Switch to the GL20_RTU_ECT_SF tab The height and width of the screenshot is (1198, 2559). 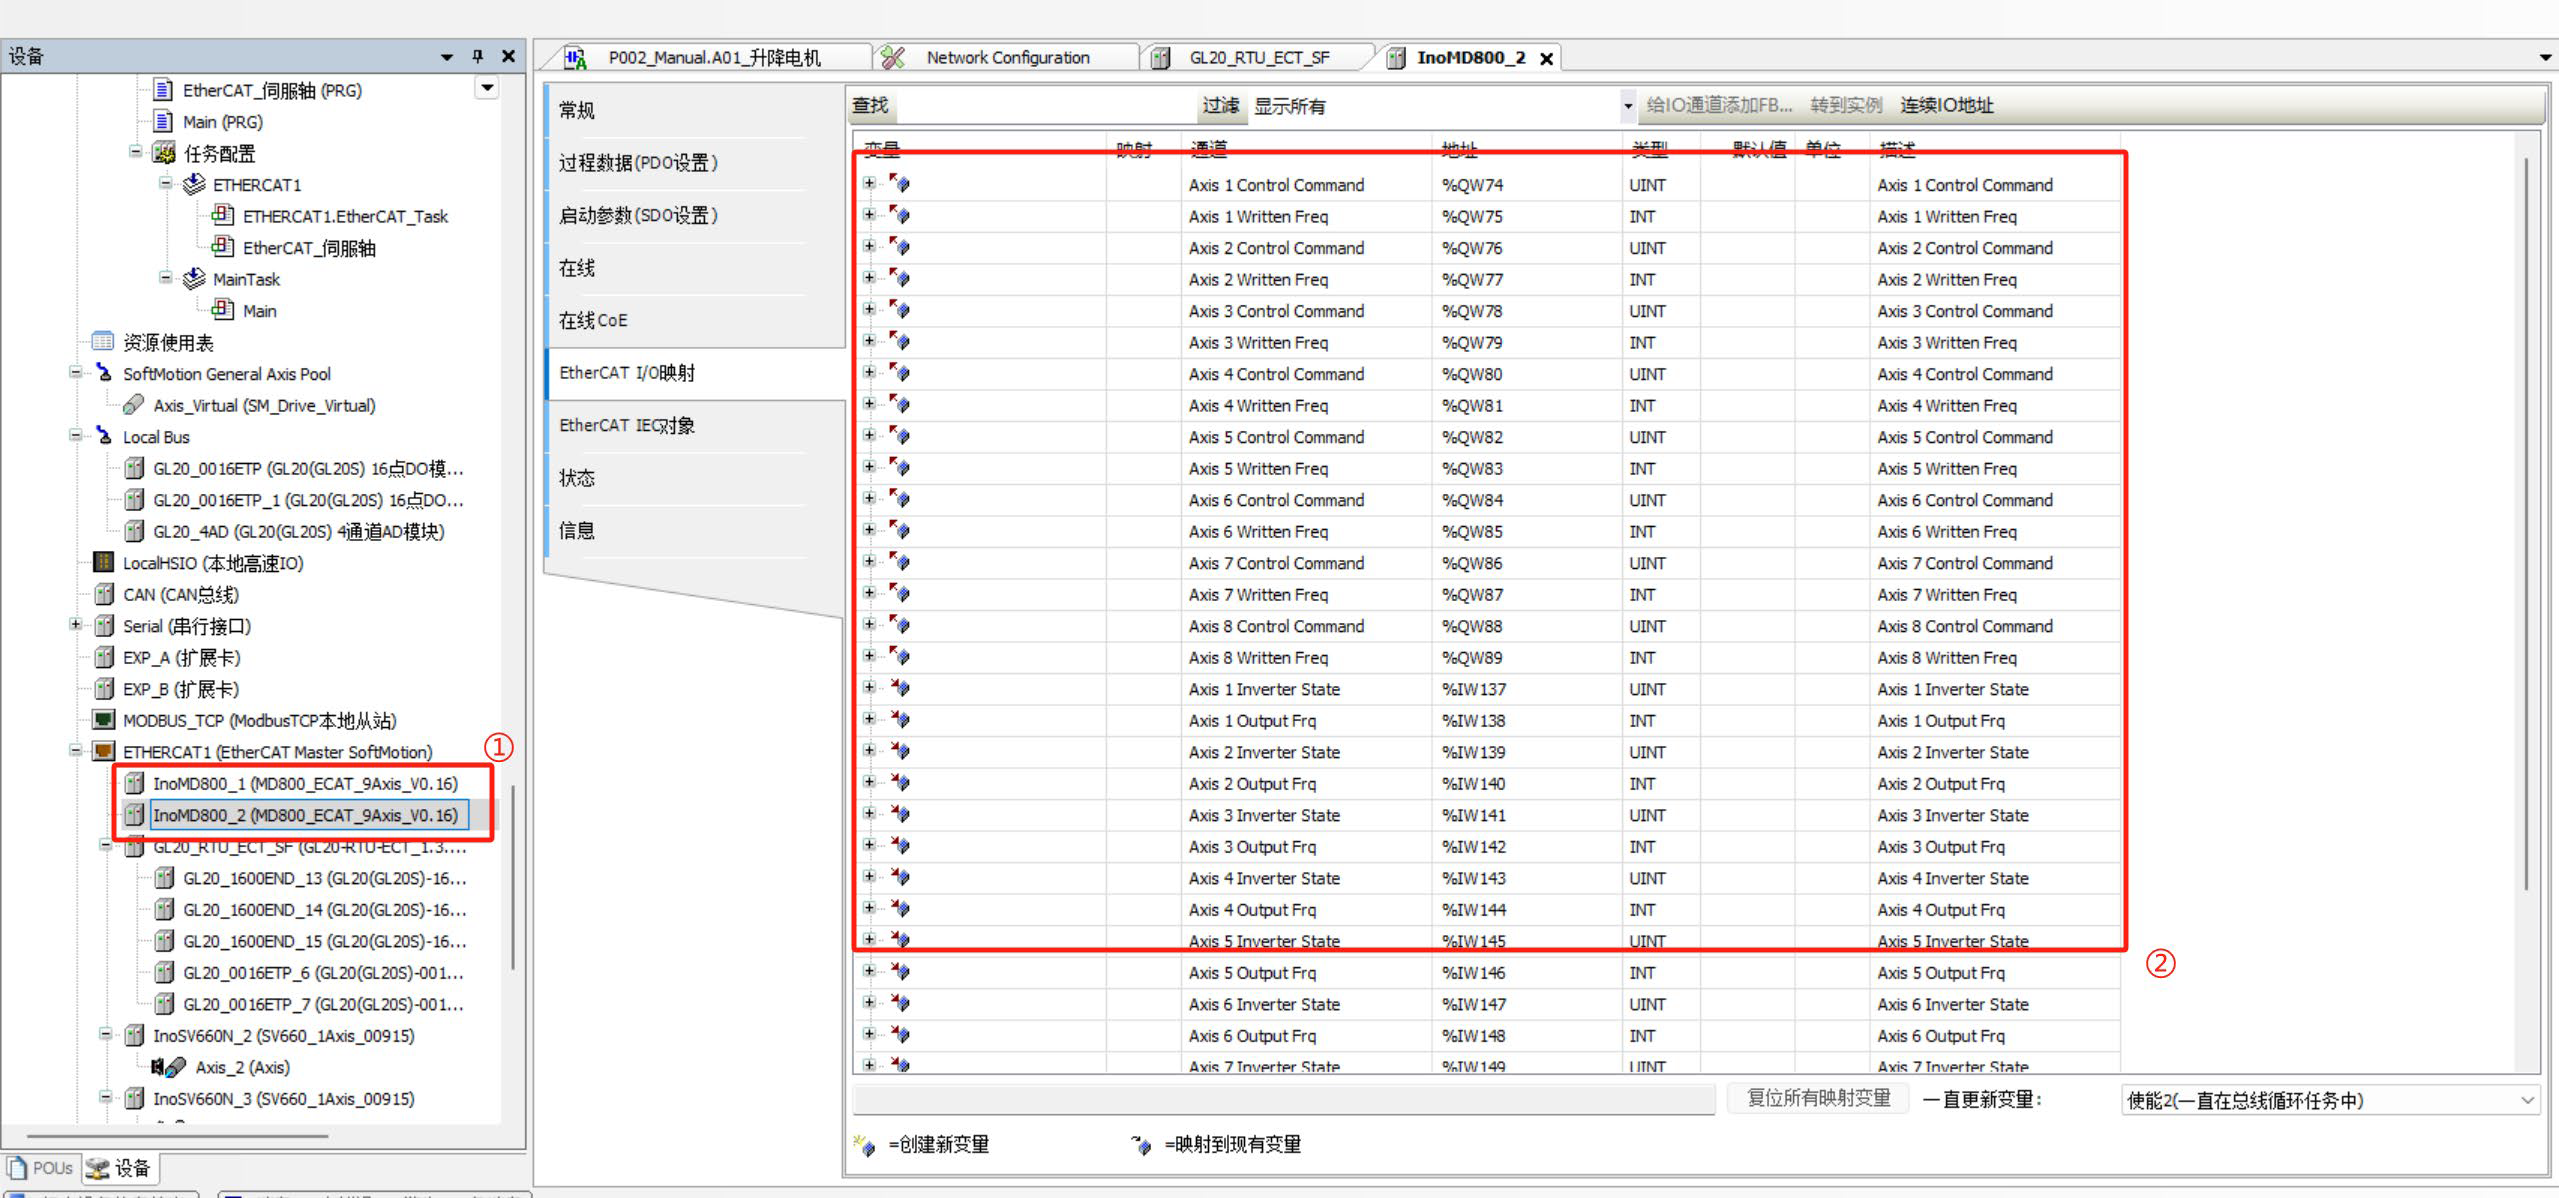(x=1258, y=58)
